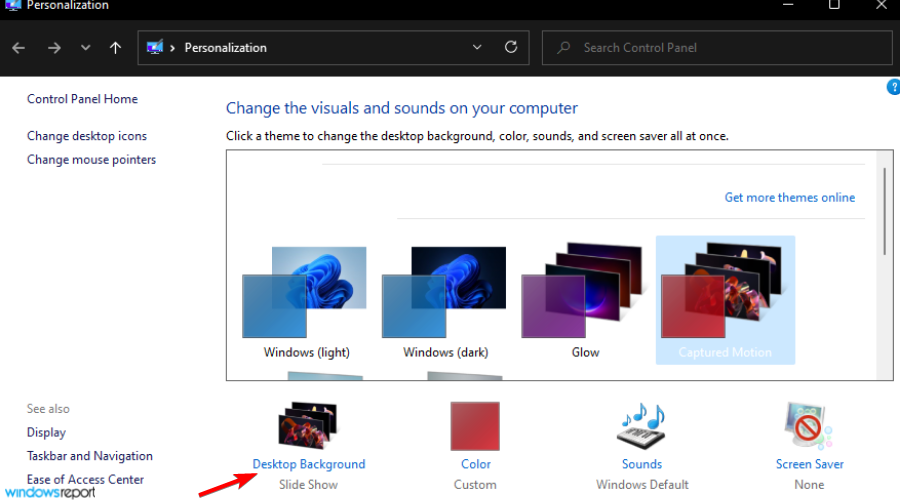The width and height of the screenshot is (900, 500).
Task: Open Ease of Access Center link
Action: coord(85,479)
